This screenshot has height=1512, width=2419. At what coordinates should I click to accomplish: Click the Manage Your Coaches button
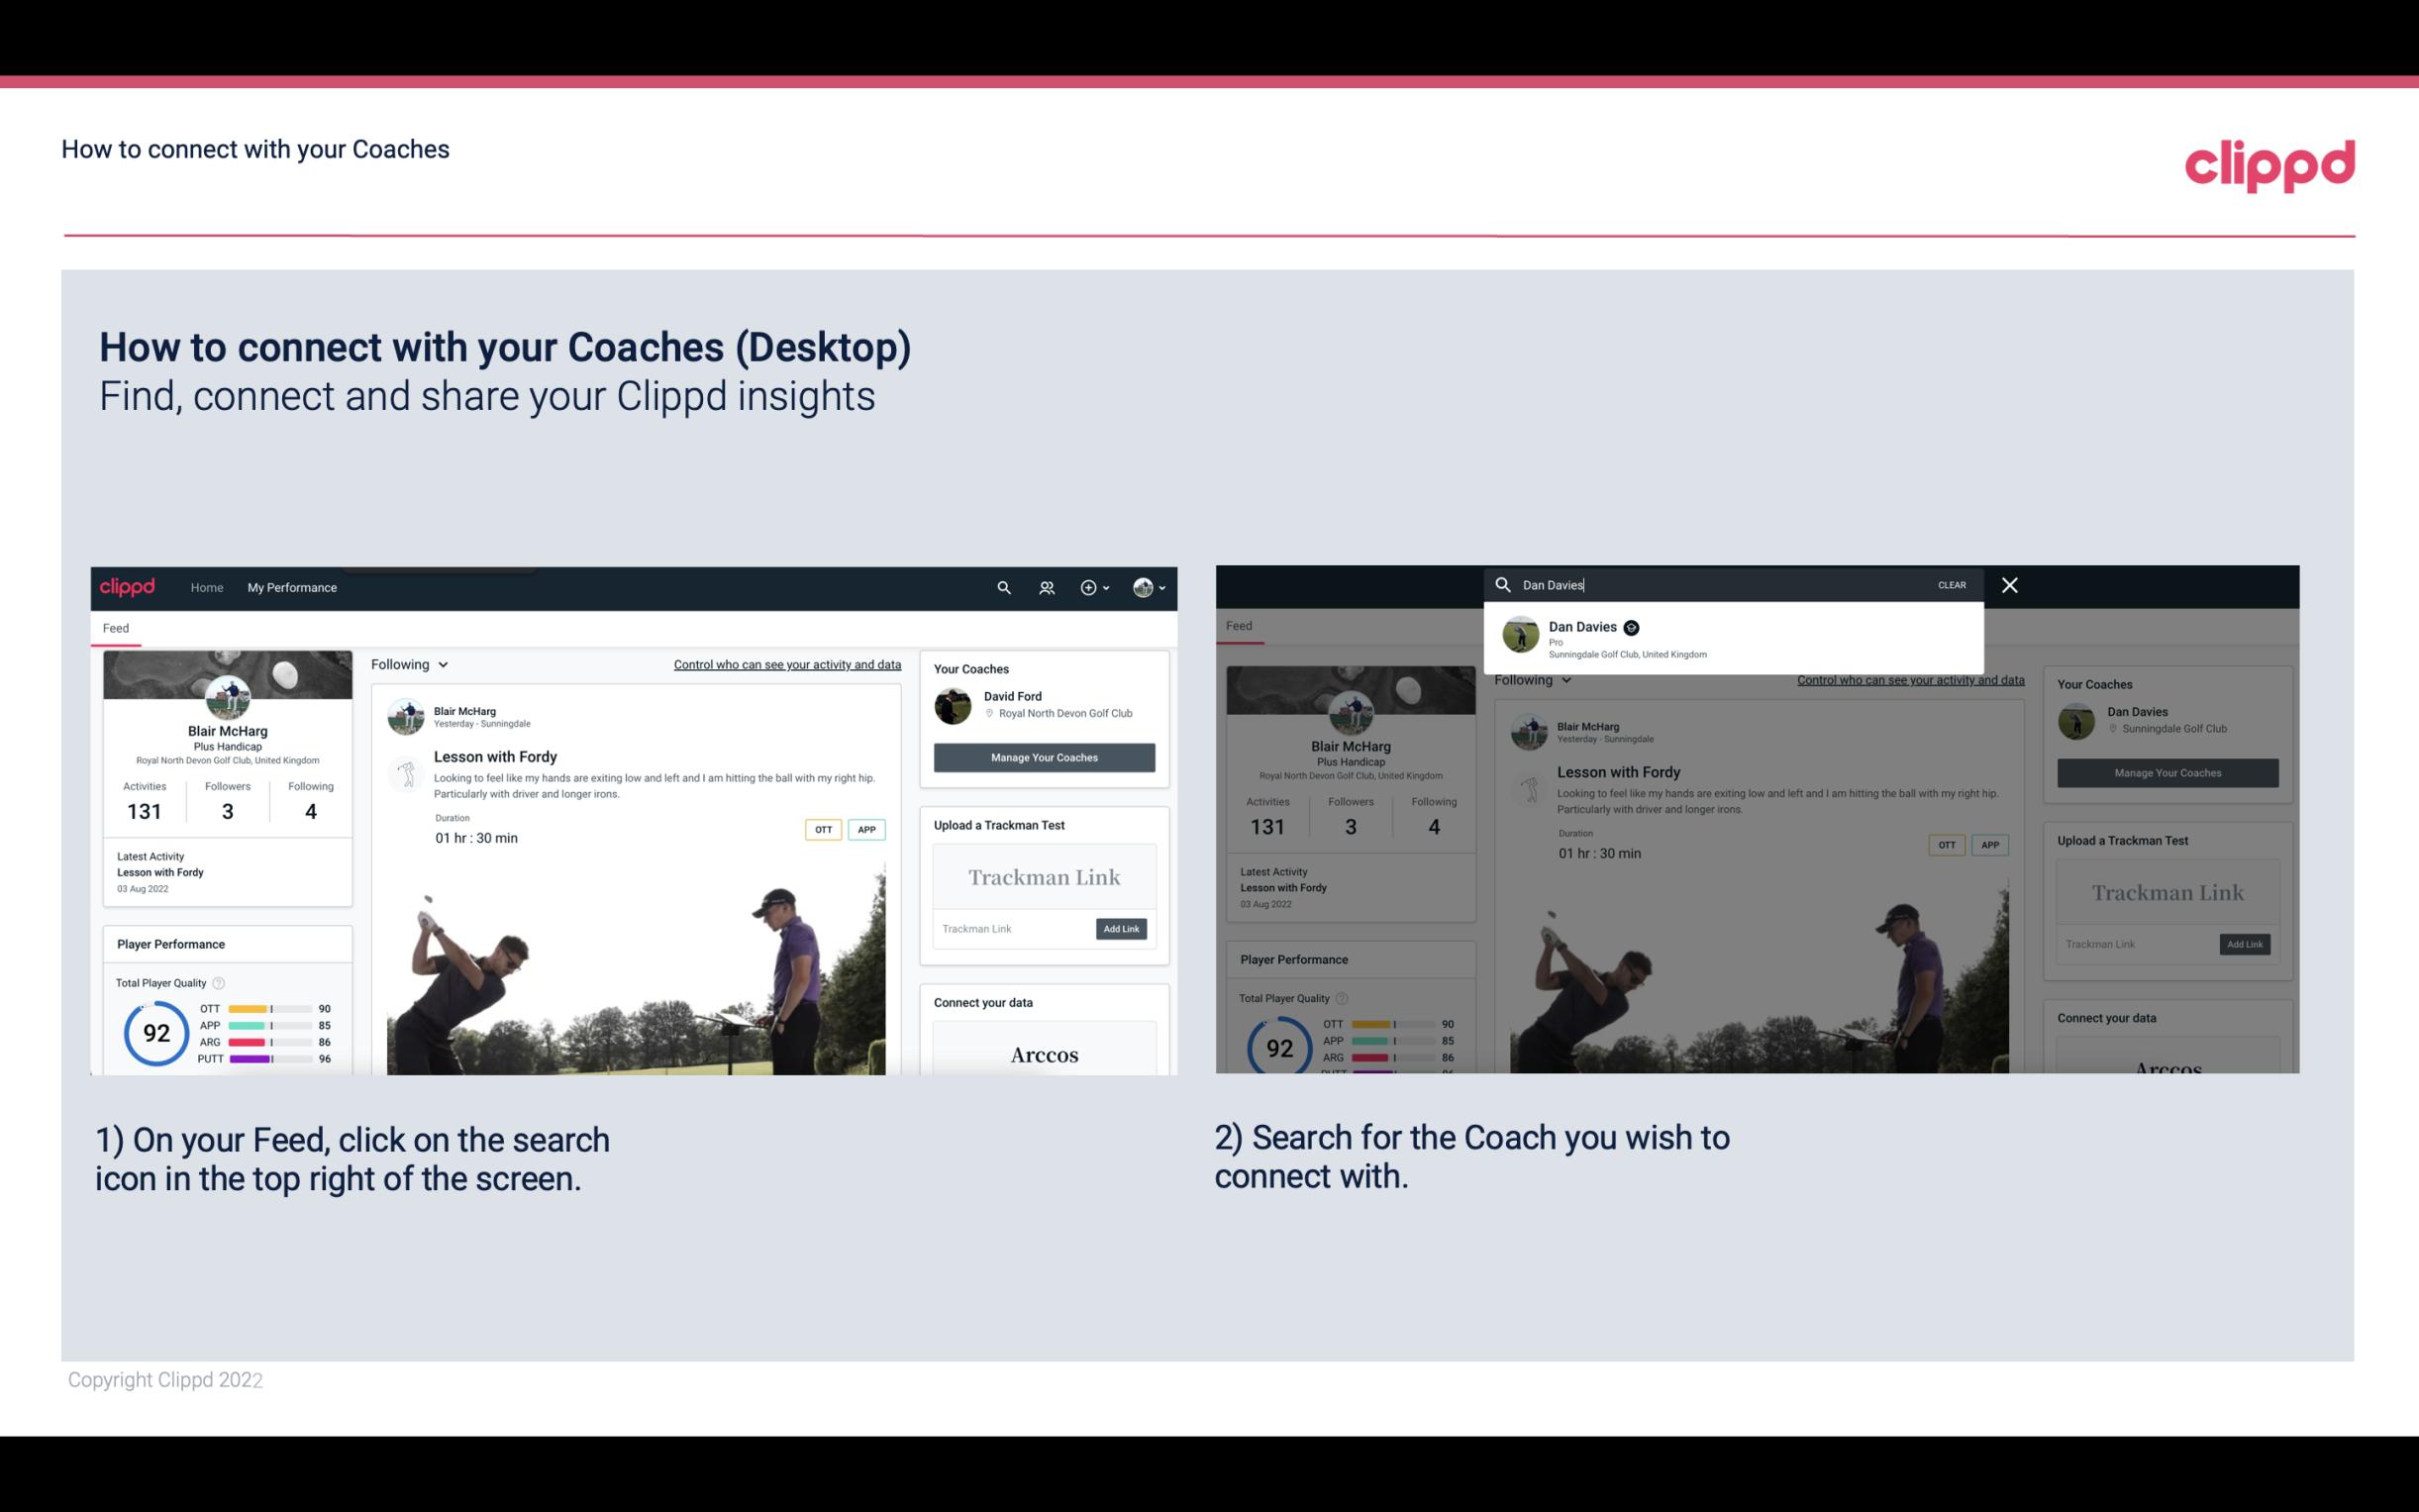(x=1044, y=756)
